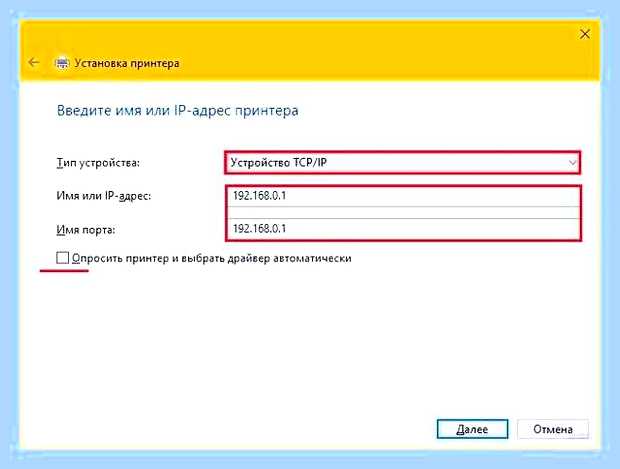Viewport: 620px width, 469px height.
Task: Click the printer icon in title
Action: [62, 63]
